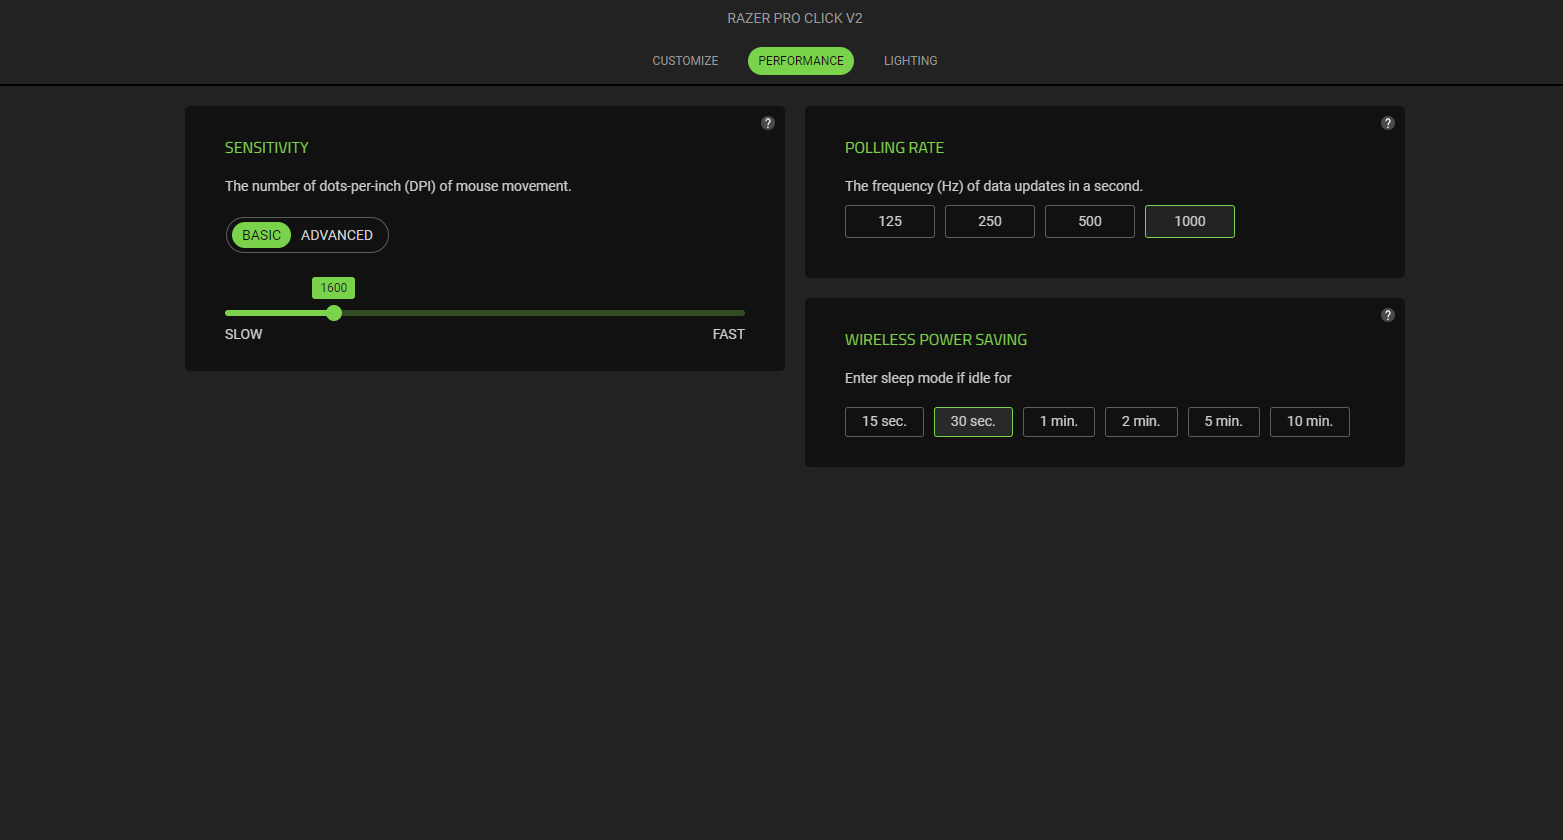Open the Sensitivity panel help icon
This screenshot has width=1563, height=840.
768,123
